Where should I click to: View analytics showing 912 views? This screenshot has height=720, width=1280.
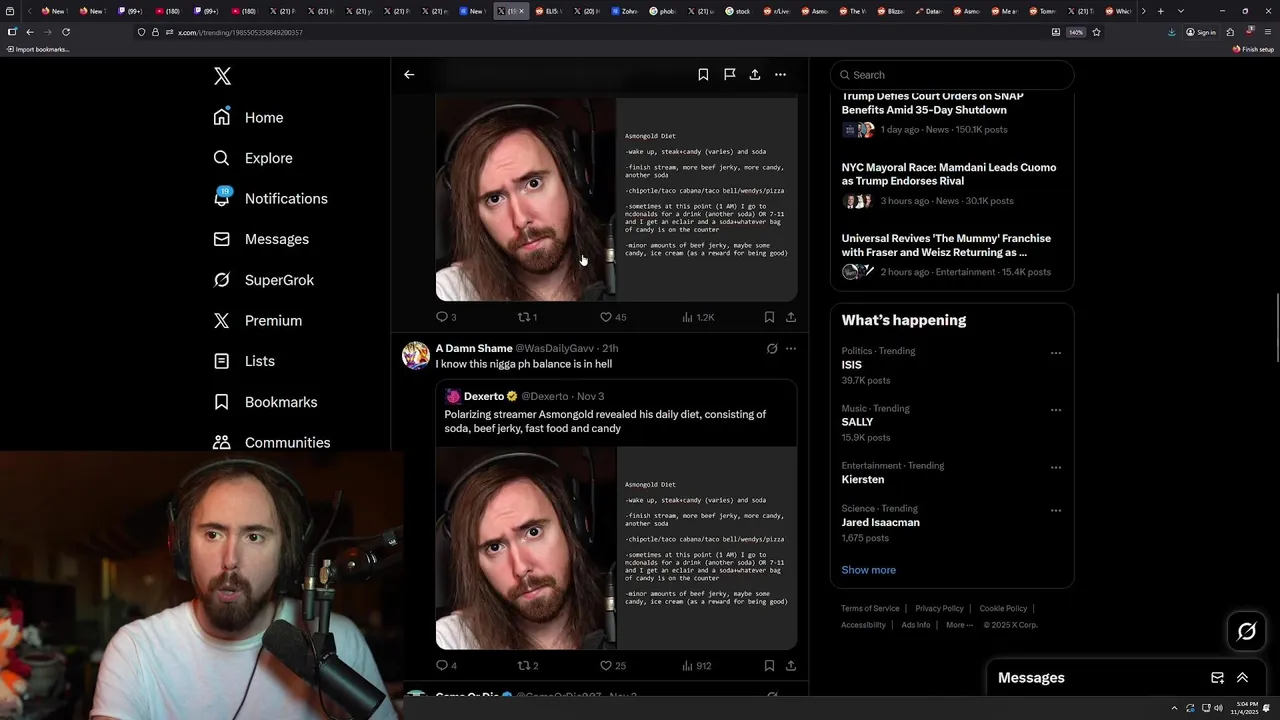pos(696,665)
